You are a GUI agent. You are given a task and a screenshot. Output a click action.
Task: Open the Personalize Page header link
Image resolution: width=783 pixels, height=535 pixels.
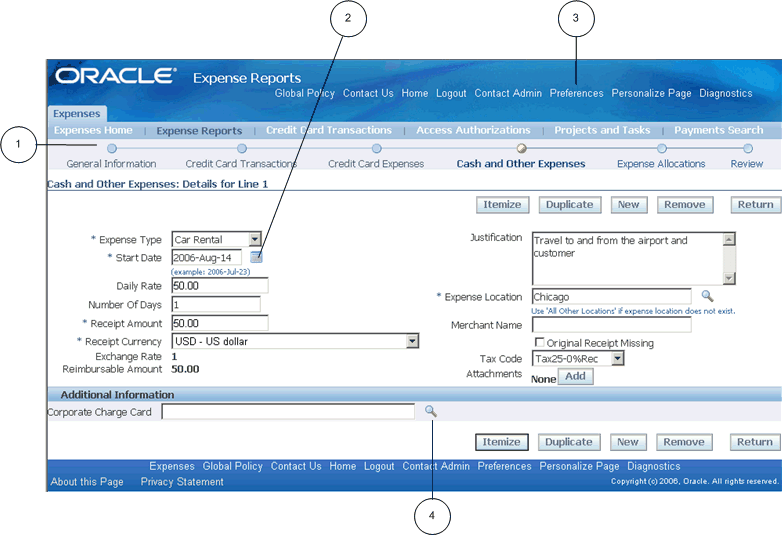pos(651,93)
